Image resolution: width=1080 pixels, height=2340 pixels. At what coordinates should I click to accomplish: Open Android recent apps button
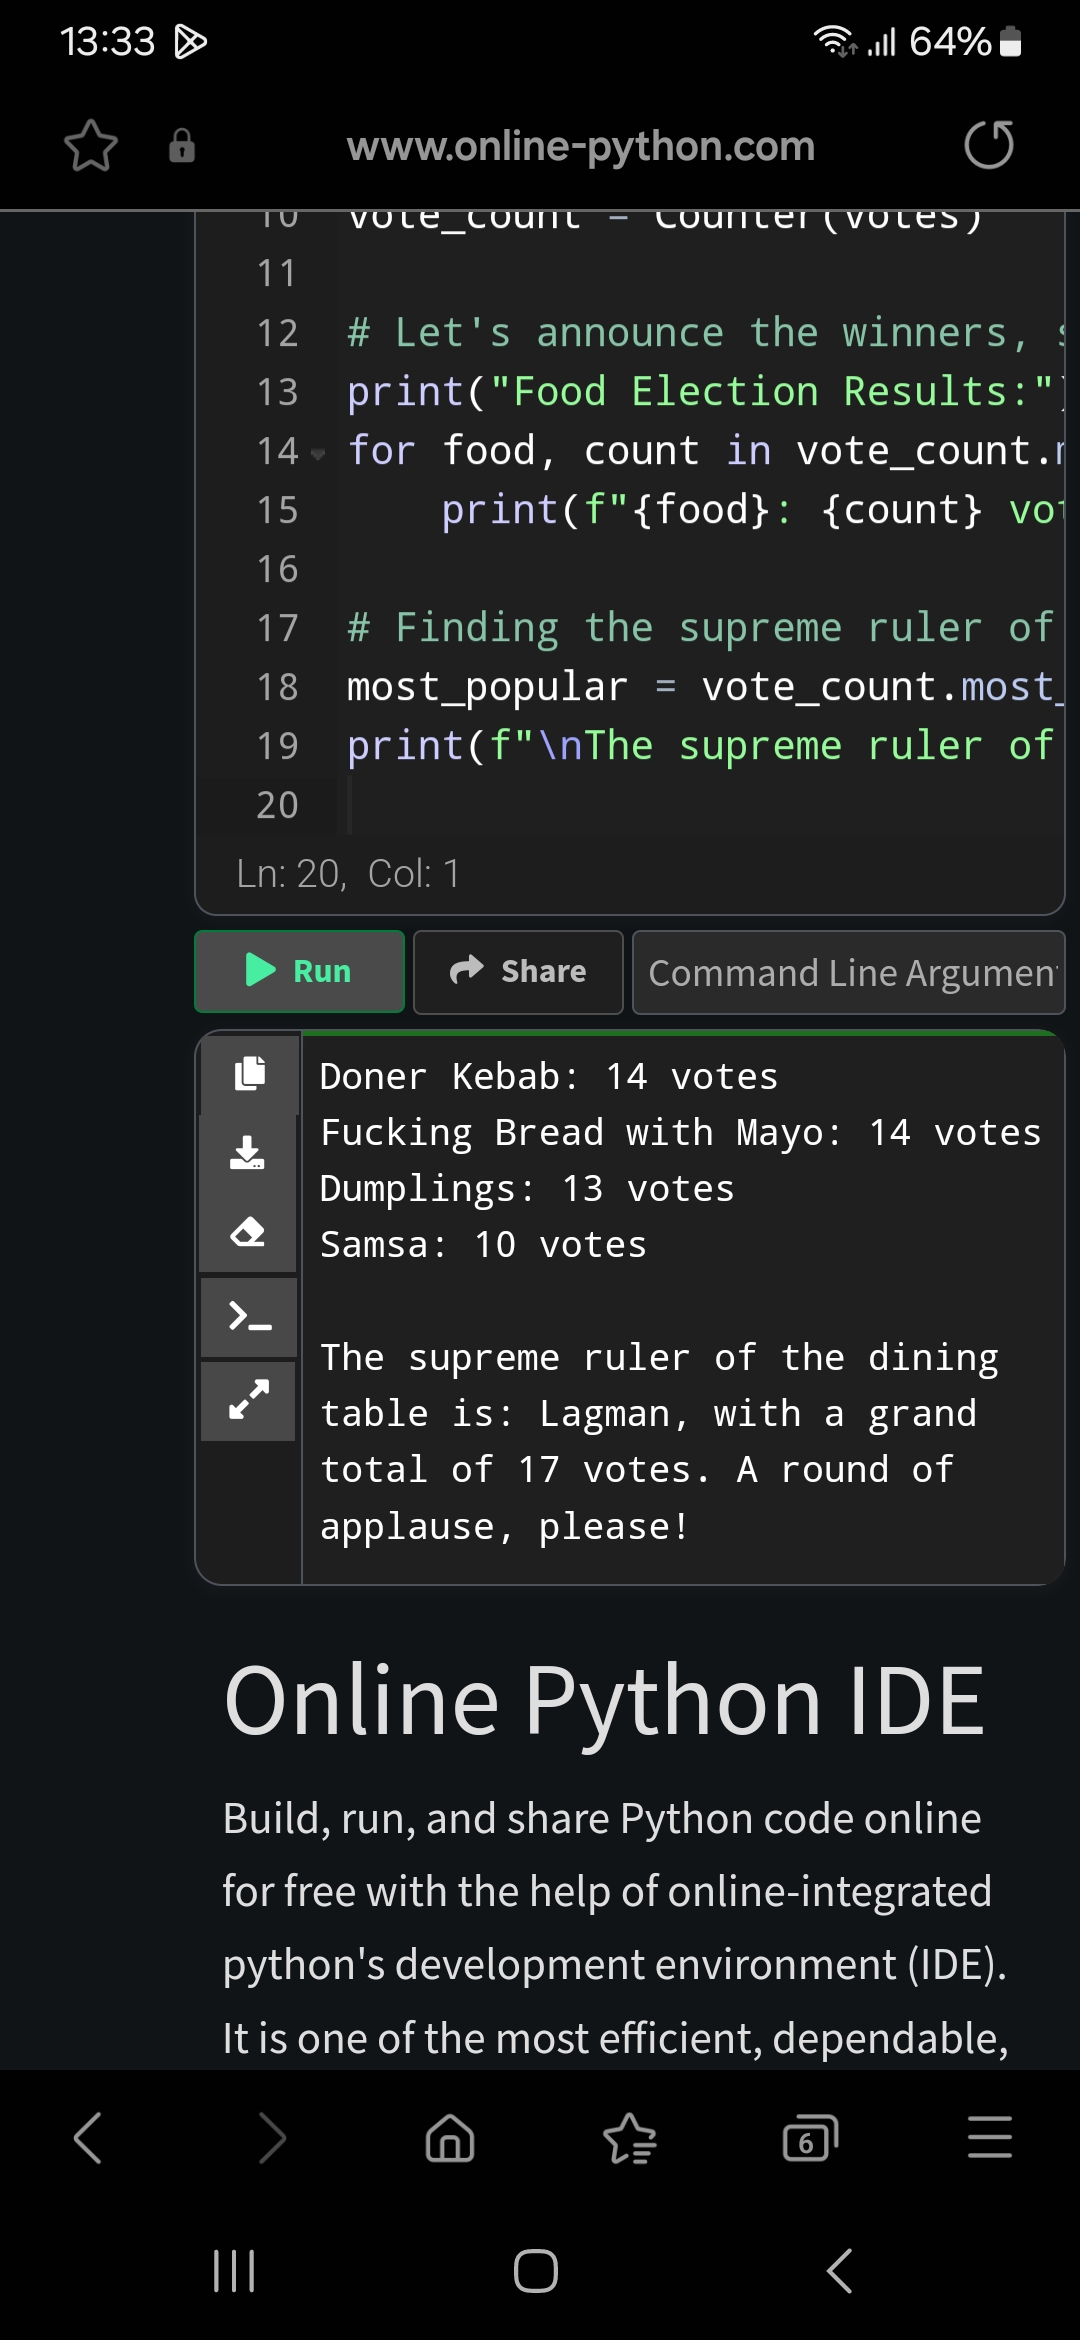tap(235, 2270)
